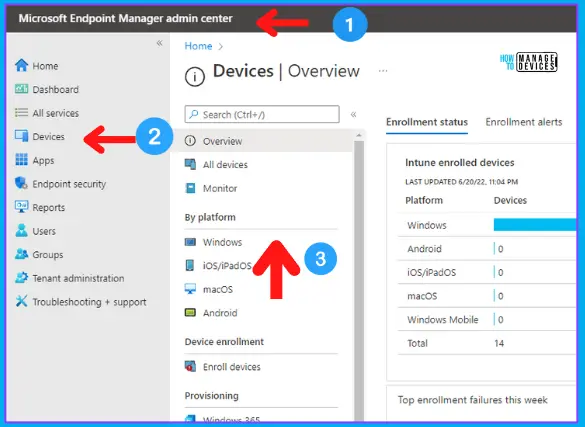Image resolution: width=585 pixels, height=427 pixels.
Task: Click the Microsoft Endpoint Manager admin center title
Action: [x=125, y=18]
